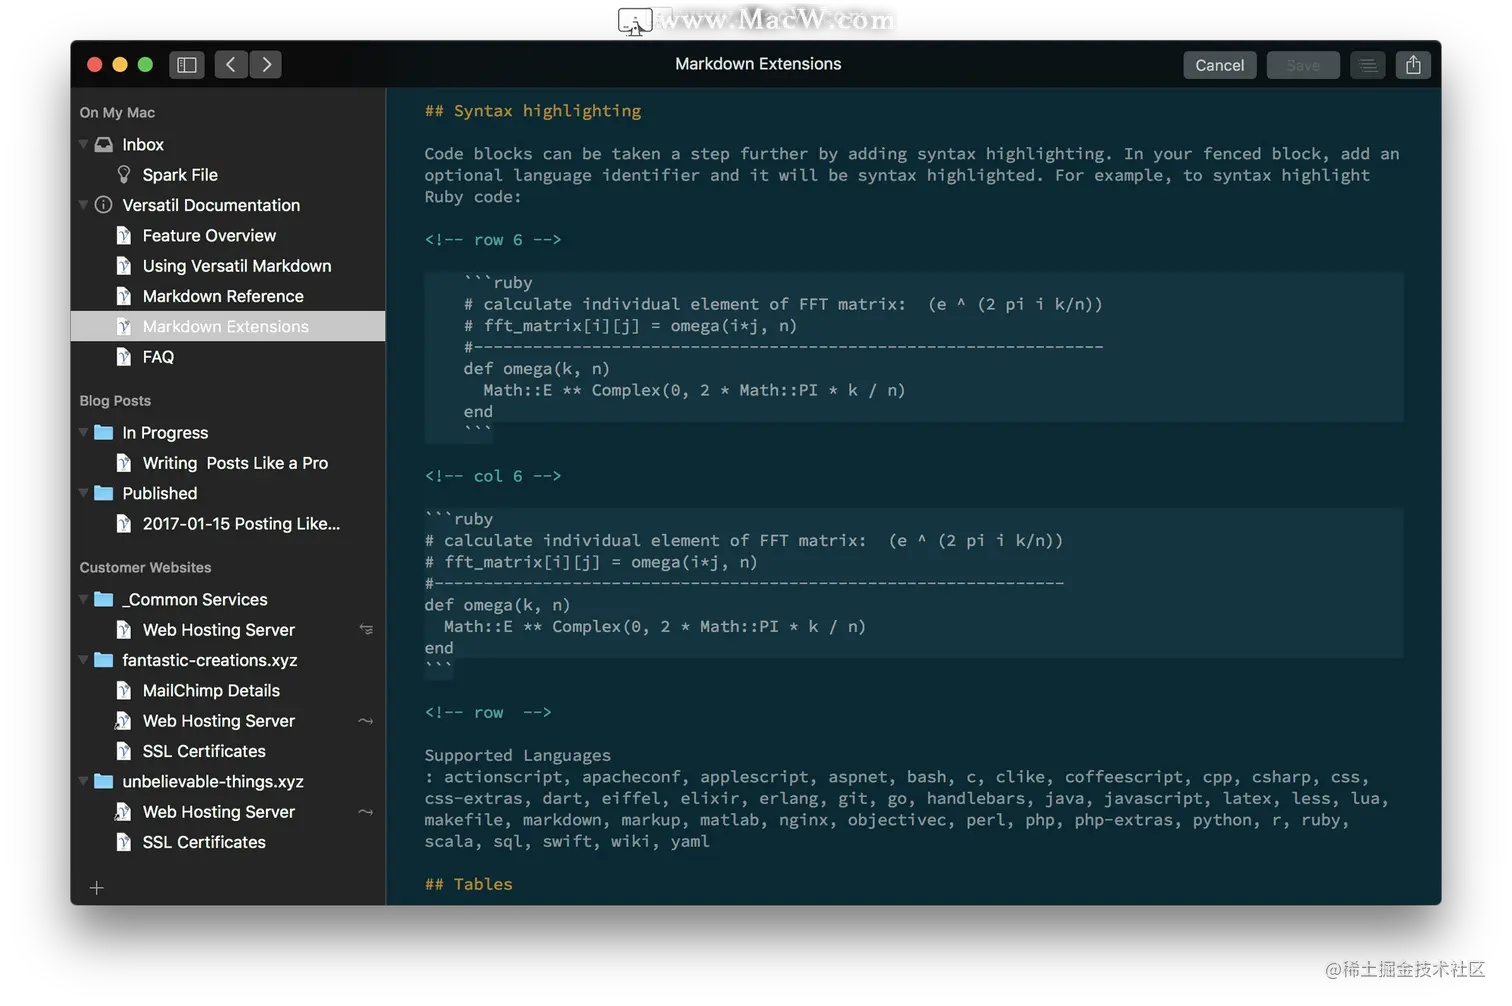
Task: Click the On My Mac section header
Action: (117, 113)
